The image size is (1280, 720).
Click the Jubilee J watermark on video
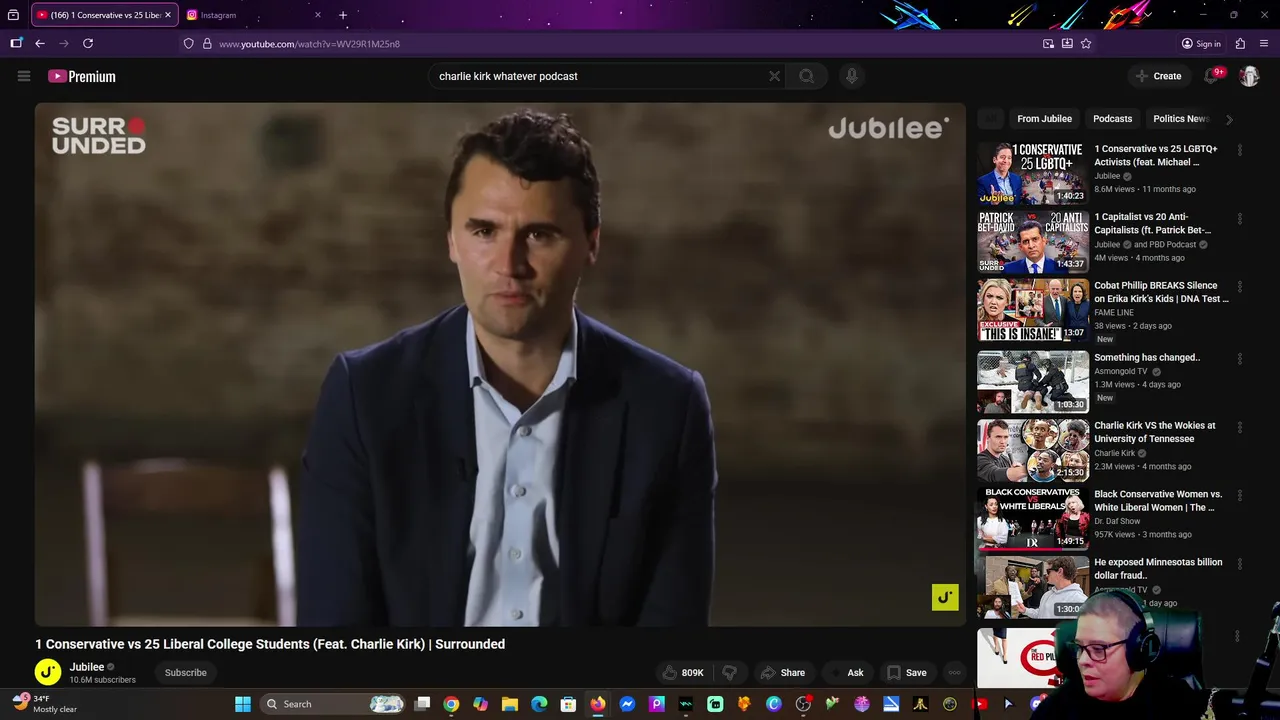click(x=945, y=597)
